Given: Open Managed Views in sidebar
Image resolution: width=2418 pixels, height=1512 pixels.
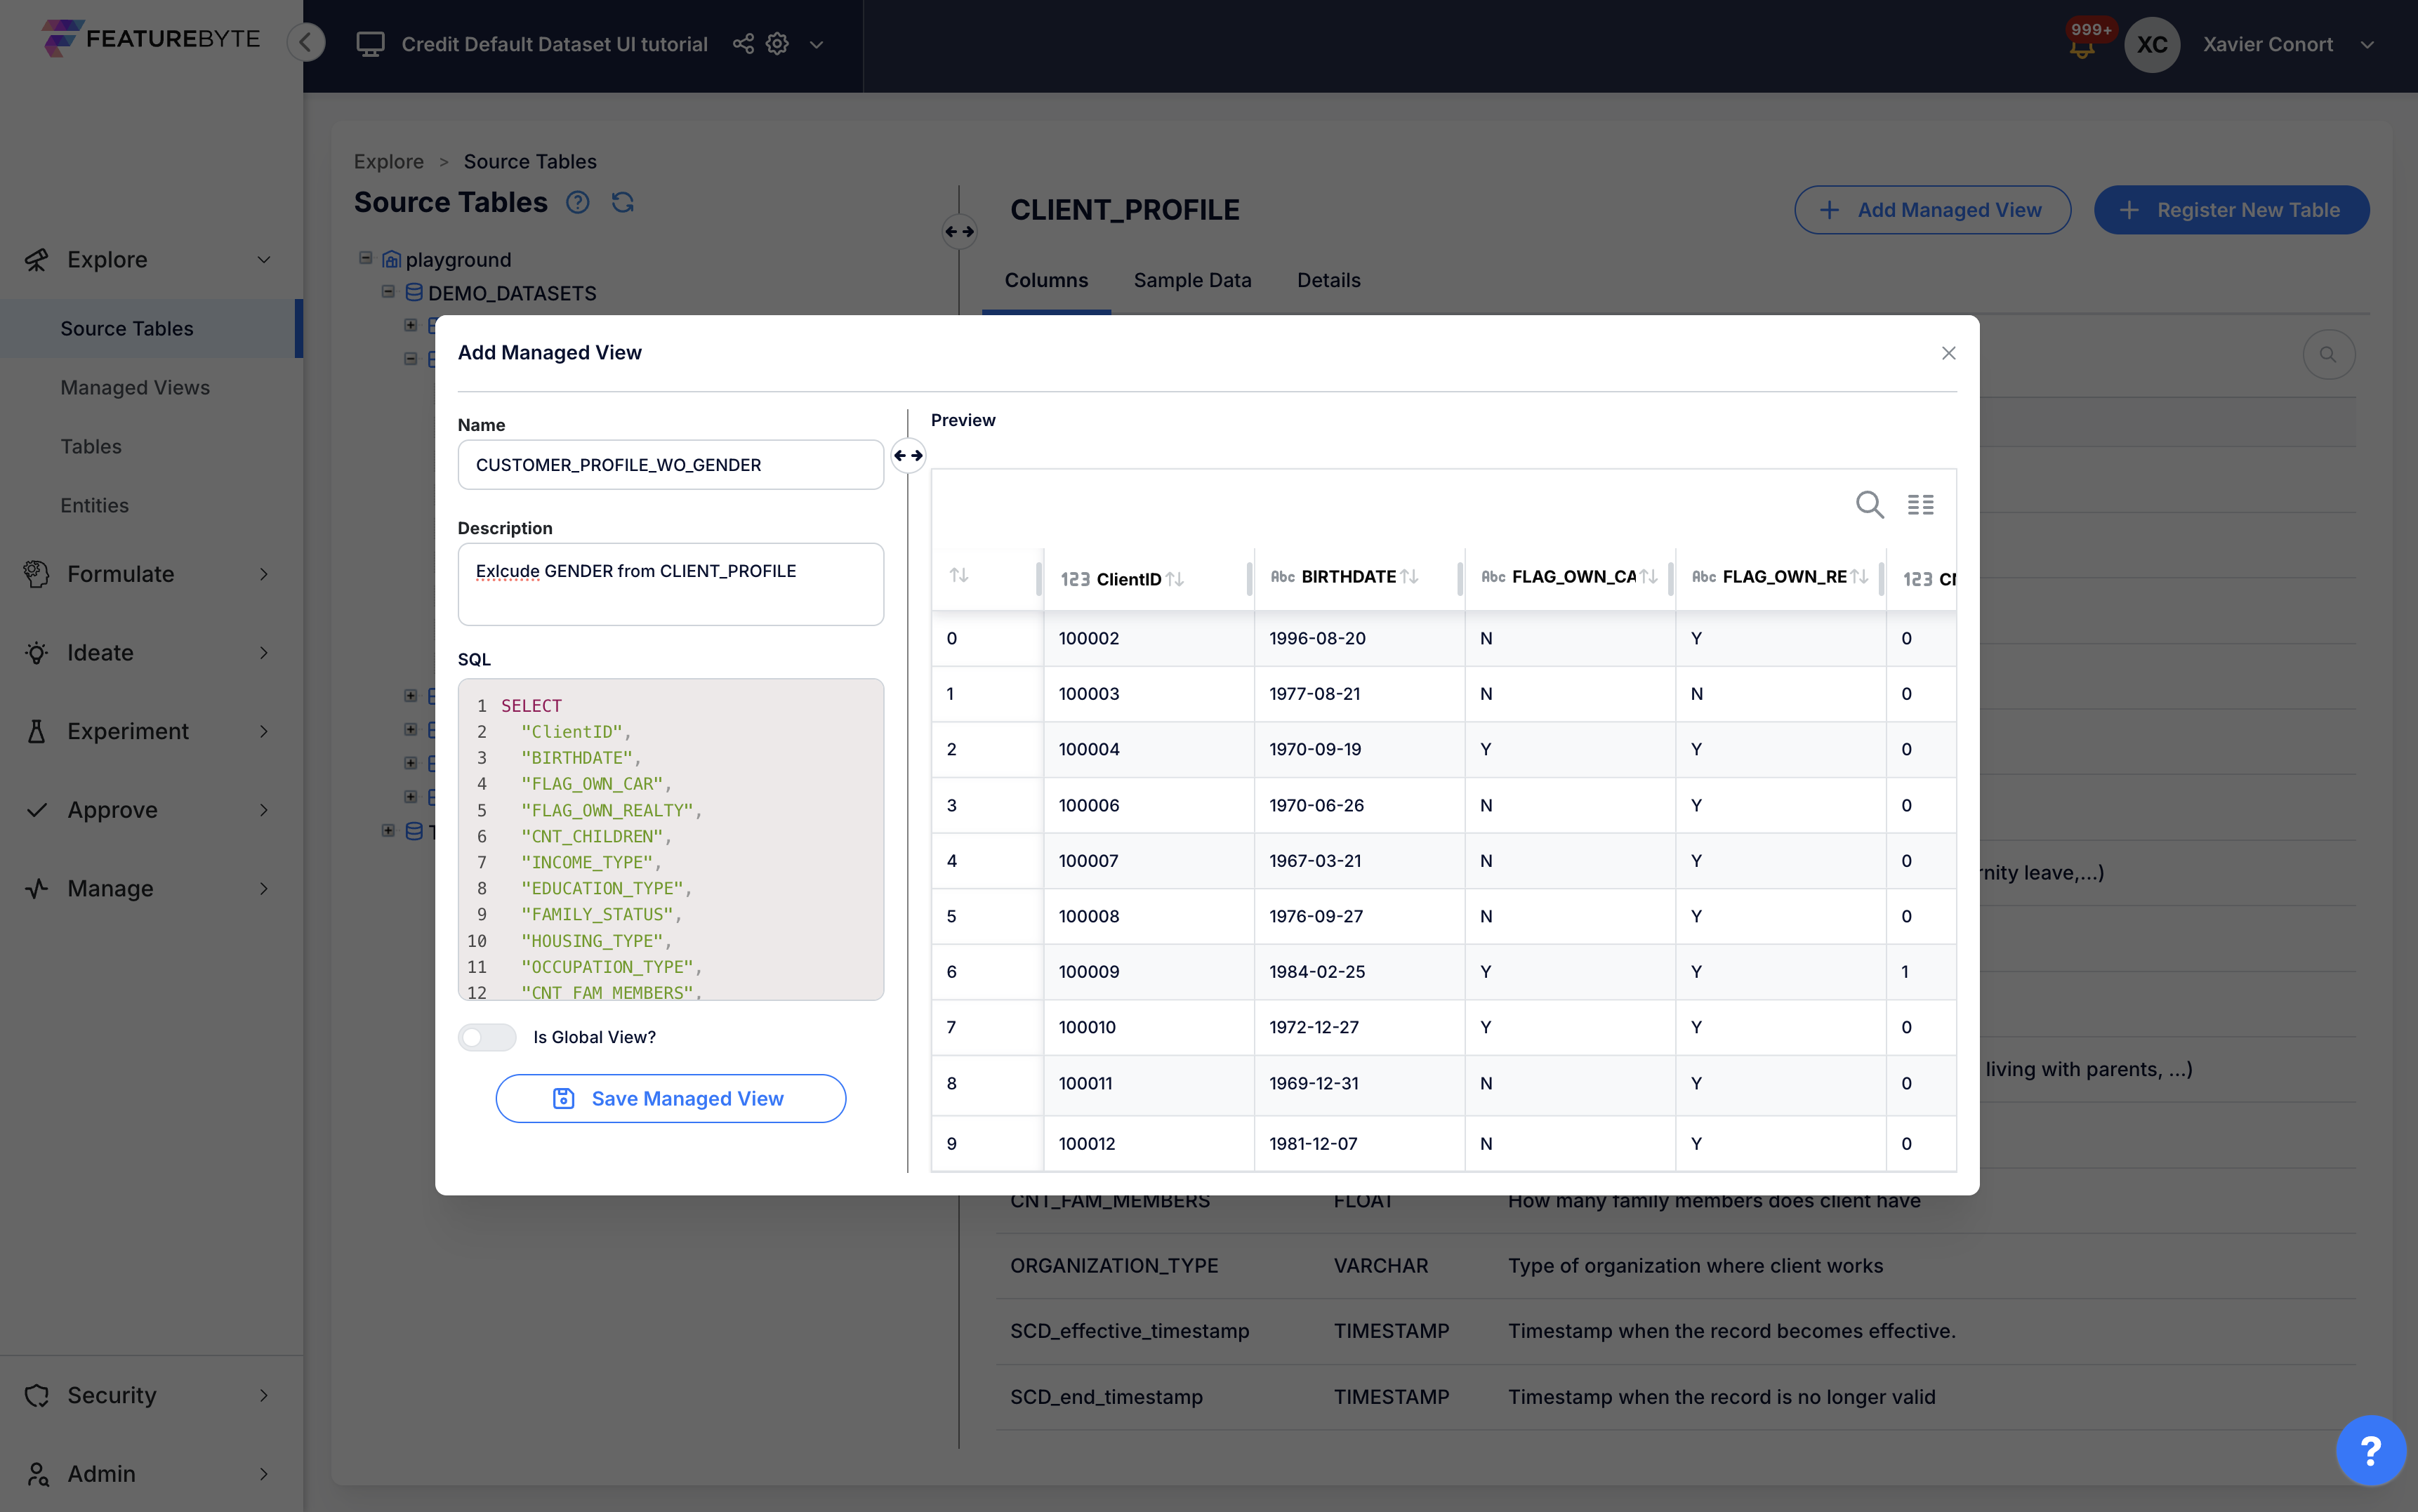Looking at the screenshot, I should 135,387.
